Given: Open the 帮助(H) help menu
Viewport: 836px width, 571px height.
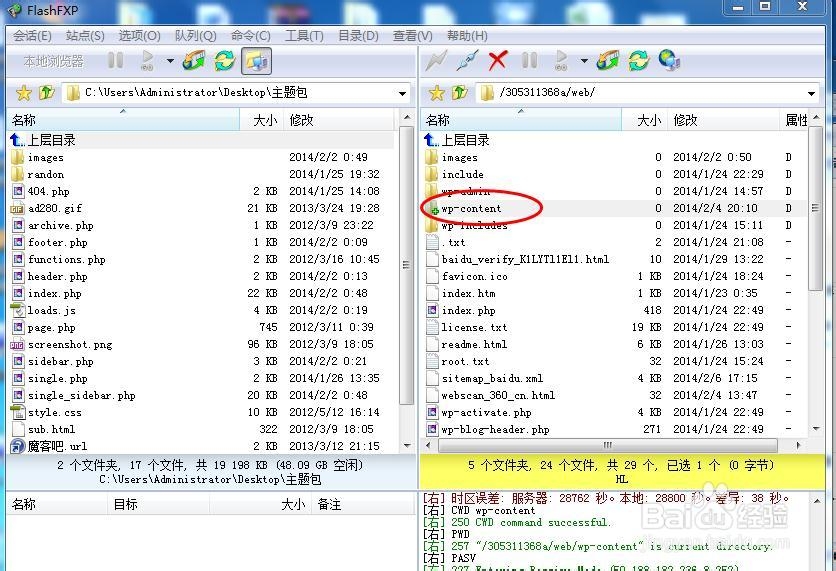Looking at the screenshot, I should click(467, 36).
